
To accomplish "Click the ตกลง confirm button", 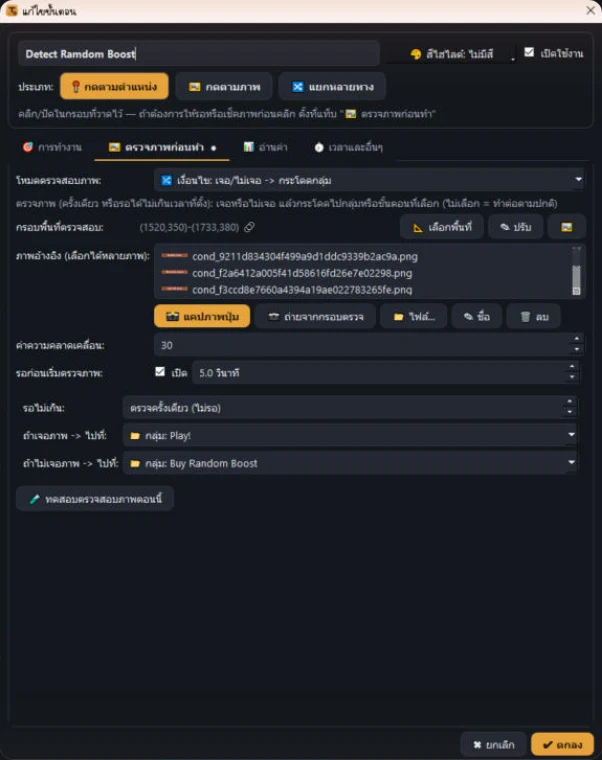I will click(x=562, y=744).
